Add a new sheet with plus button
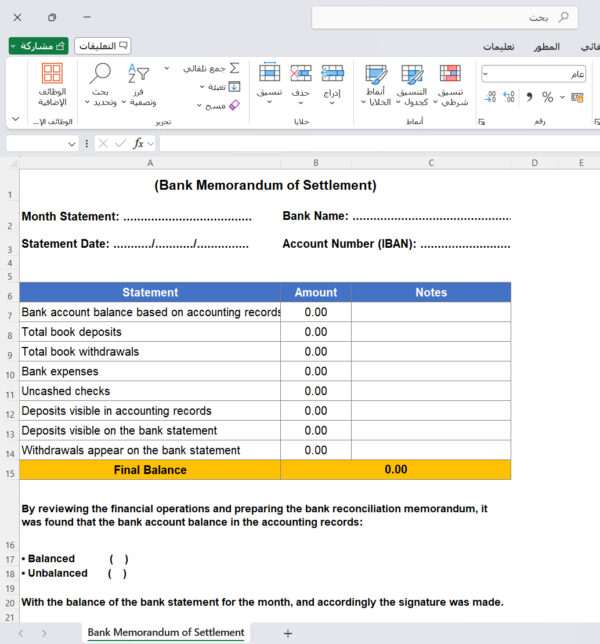Screen dimensions: 600x644 pyautogui.click(x=288, y=633)
